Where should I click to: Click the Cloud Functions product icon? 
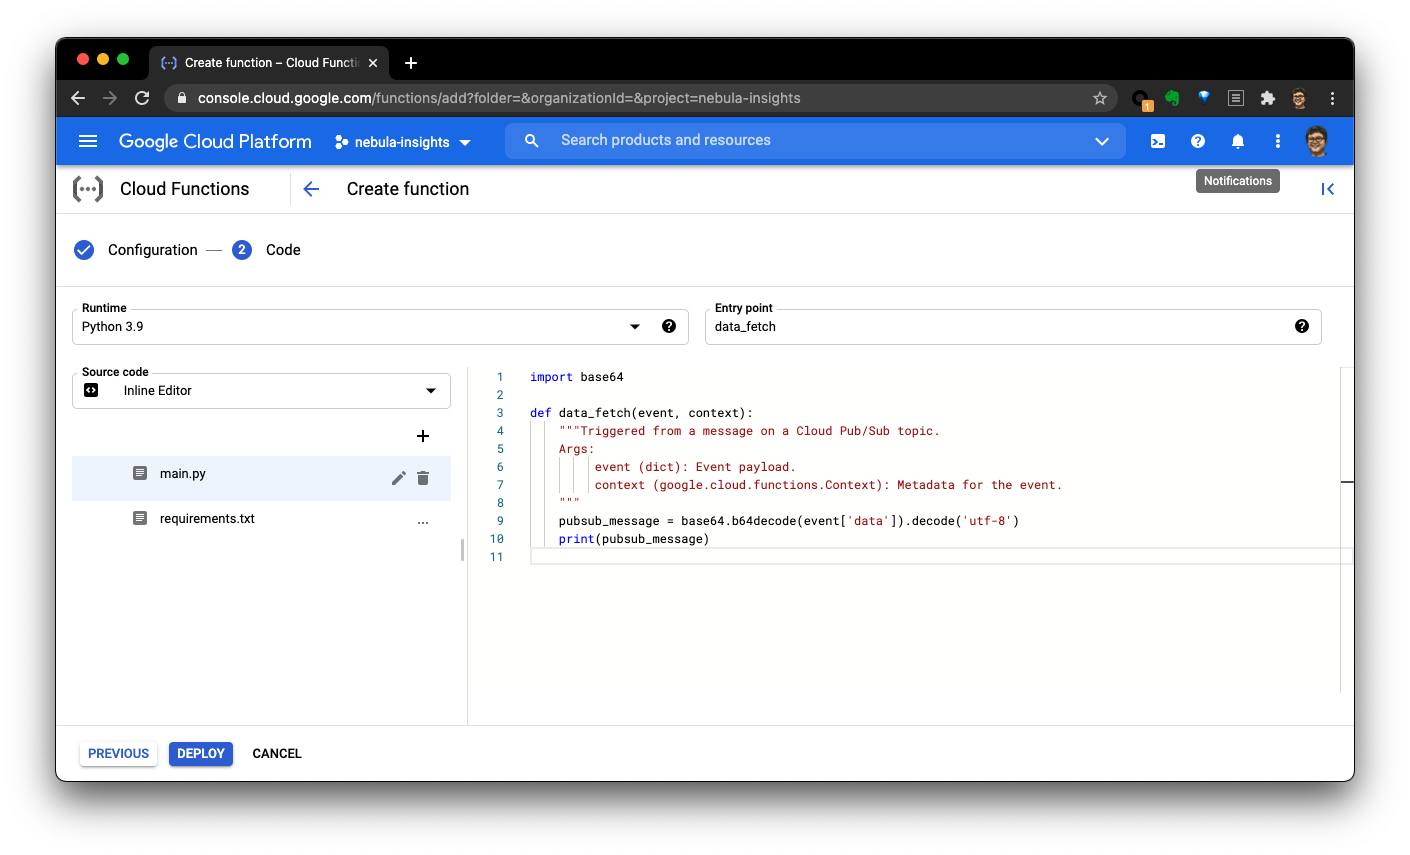pyautogui.click(x=88, y=189)
